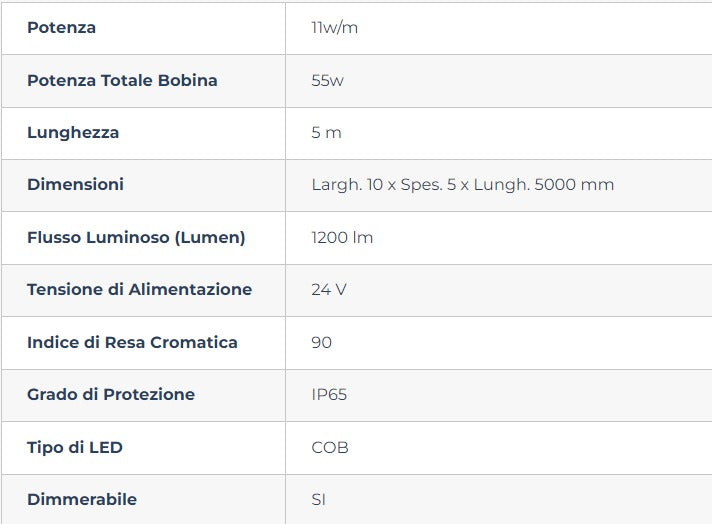This screenshot has width=712, height=524.
Task: Click the "Tensione di Alimentazione" label
Action: click(139, 290)
